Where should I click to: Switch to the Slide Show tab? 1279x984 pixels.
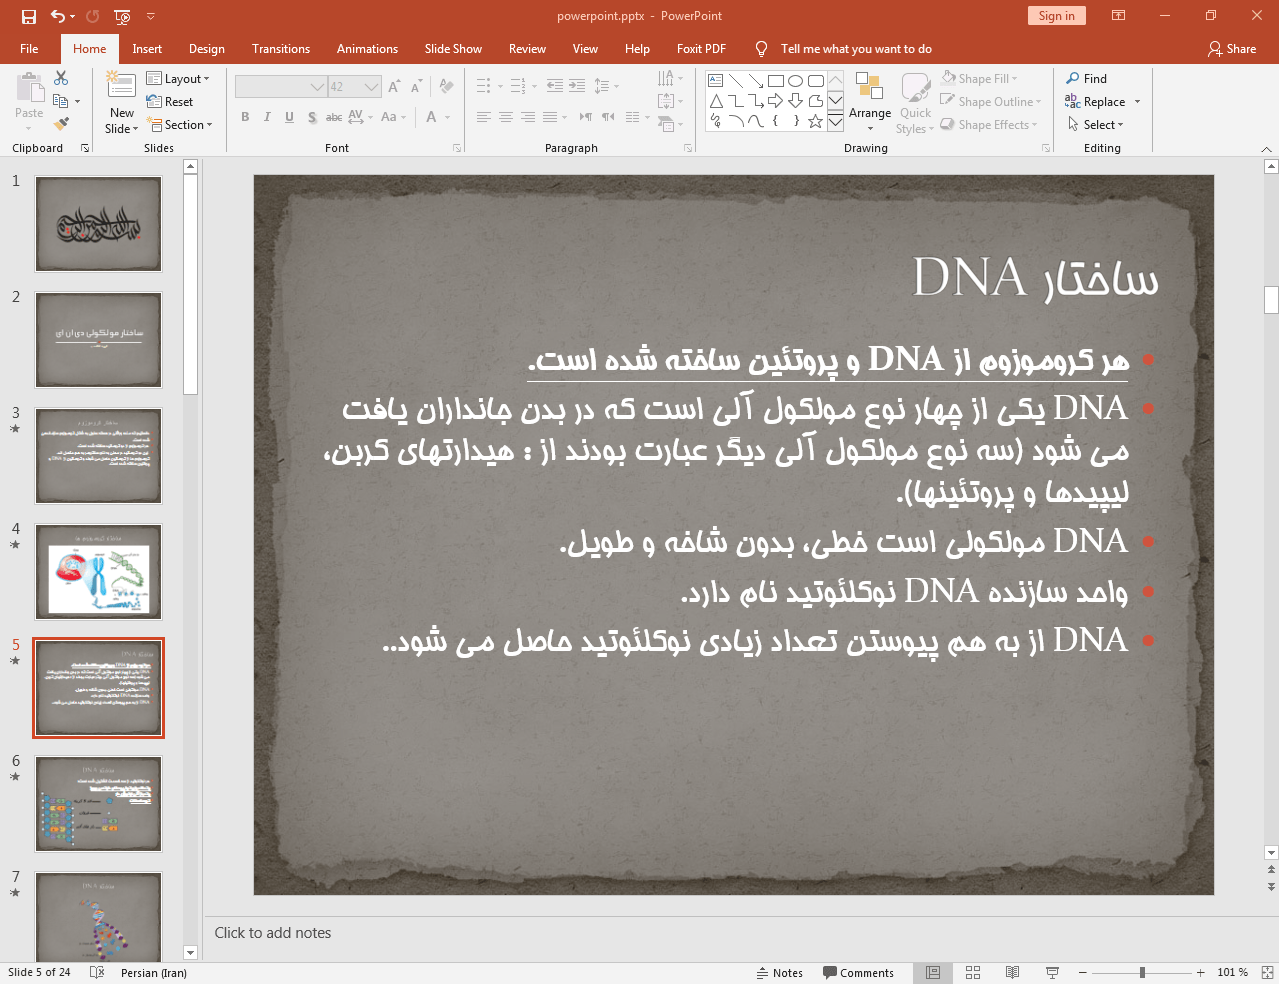coord(452,49)
